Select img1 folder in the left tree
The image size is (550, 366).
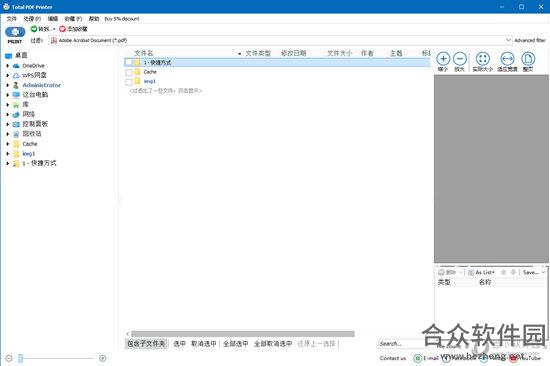coord(28,154)
